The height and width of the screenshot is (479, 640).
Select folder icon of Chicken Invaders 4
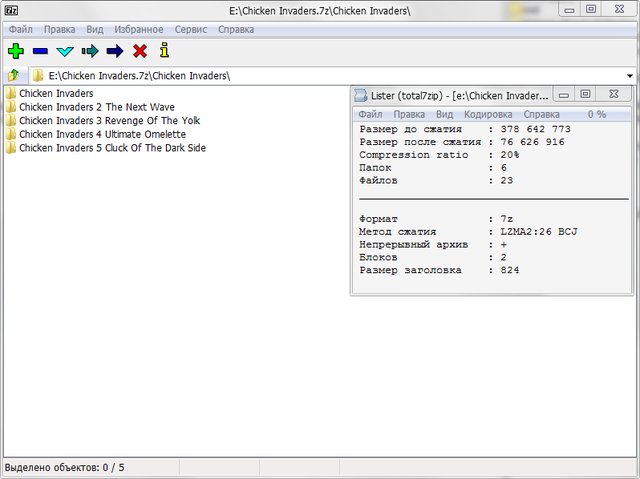point(11,134)
